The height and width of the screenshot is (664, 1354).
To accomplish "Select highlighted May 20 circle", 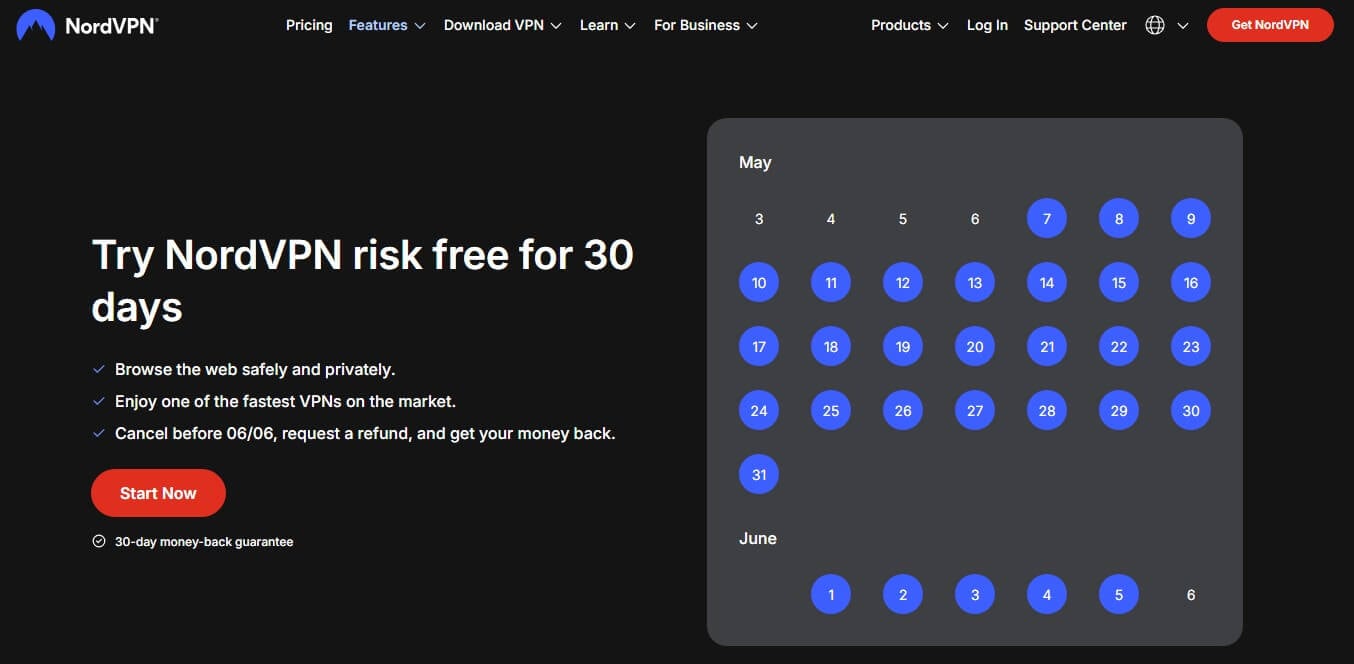I will point(975,346).
